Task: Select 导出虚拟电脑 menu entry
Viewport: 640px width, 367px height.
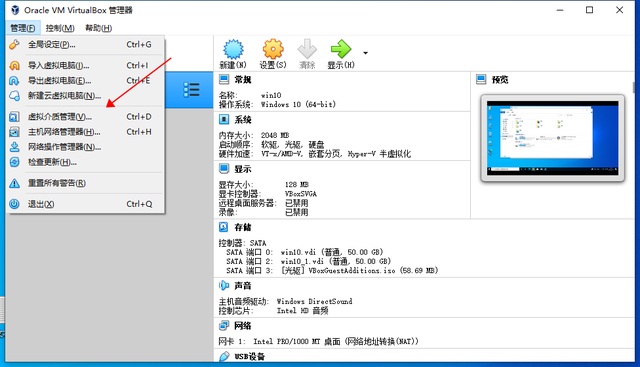Action: 85,80
